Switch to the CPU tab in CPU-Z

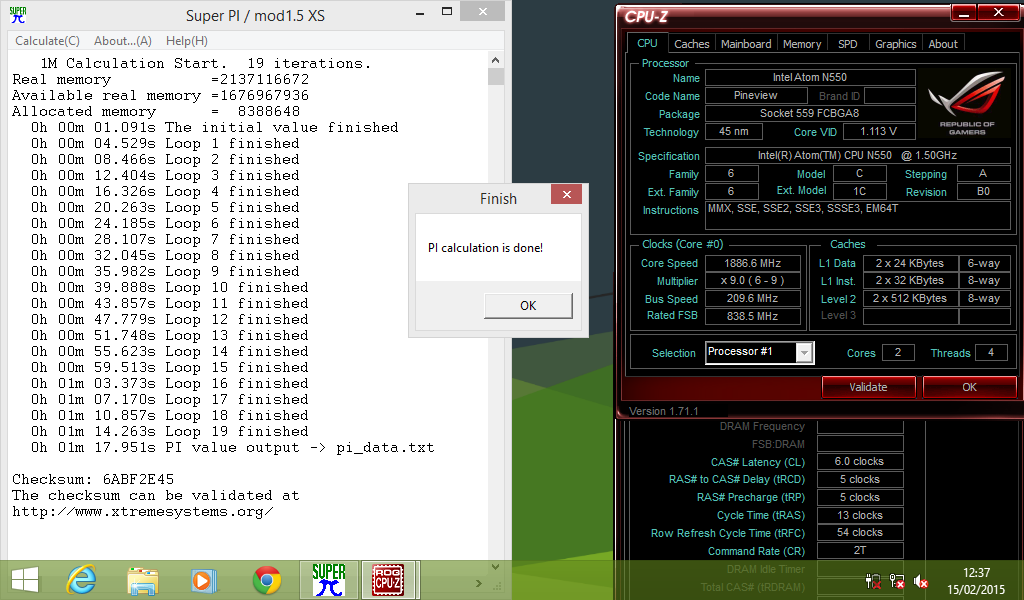647,43
